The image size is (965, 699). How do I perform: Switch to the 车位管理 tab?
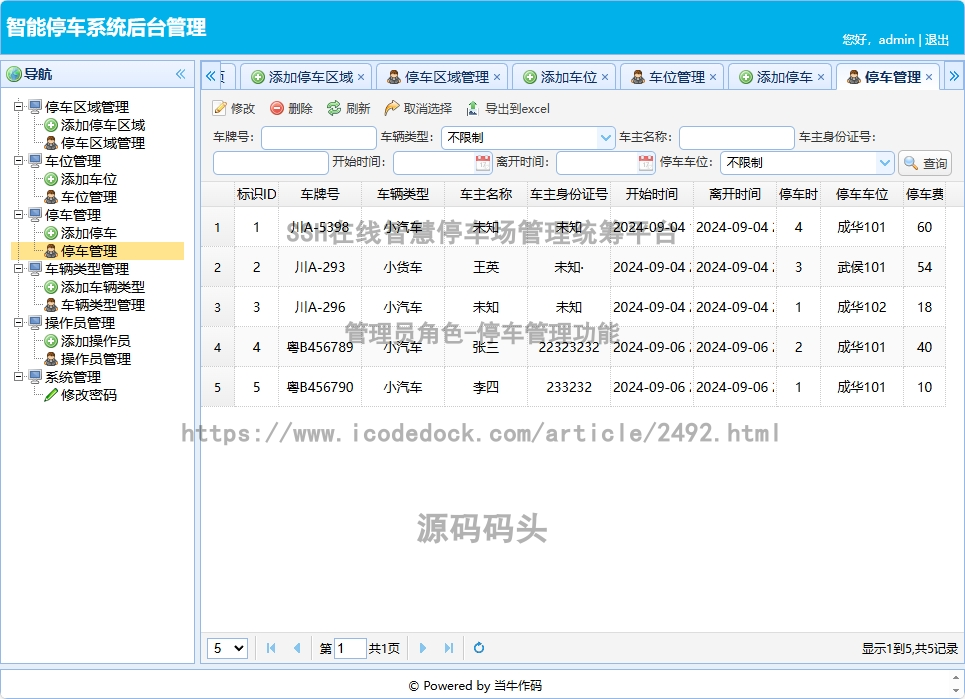click(672, 77)
